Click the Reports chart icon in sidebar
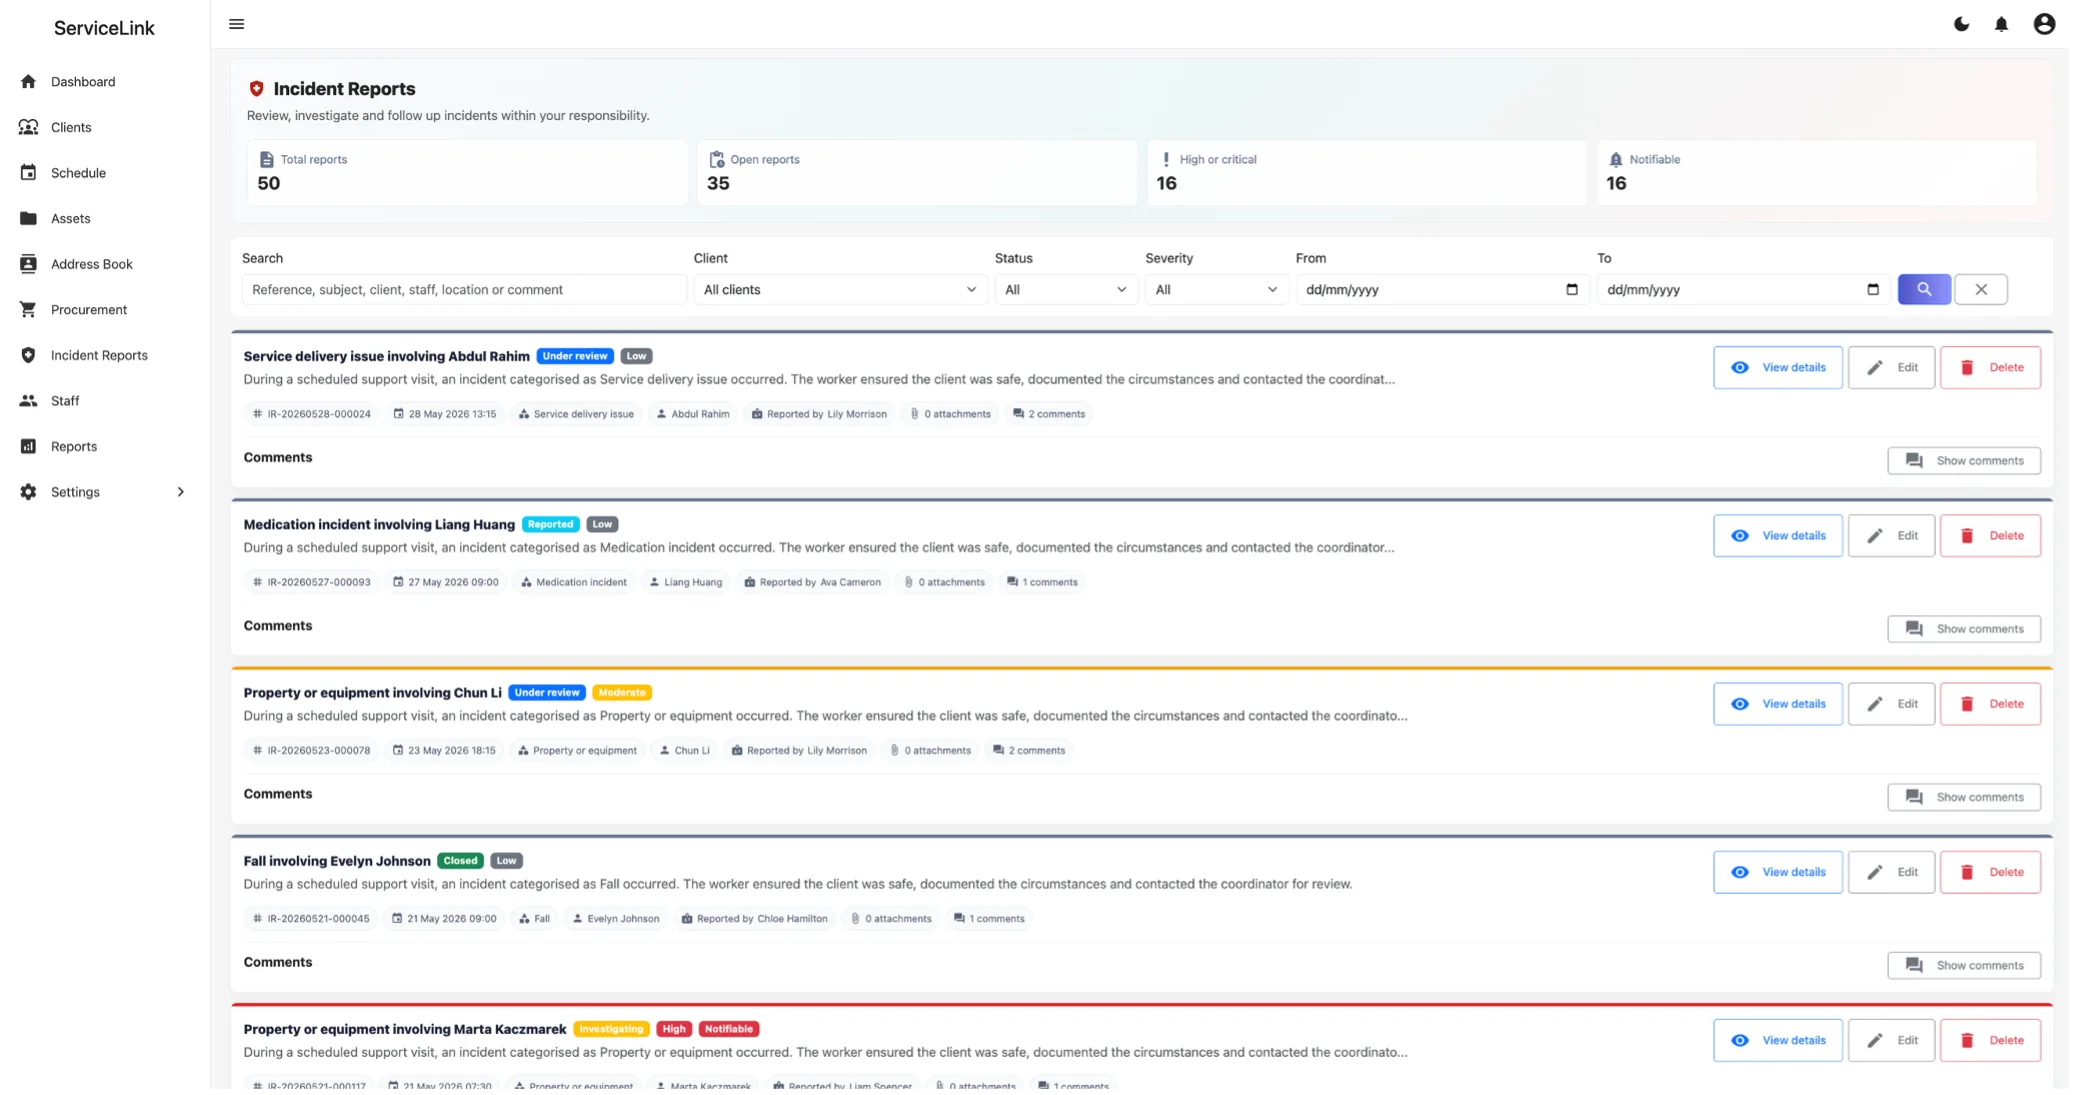This screenshot has width=2076, height=1095. pyautogui.click(x=28, y=446)
